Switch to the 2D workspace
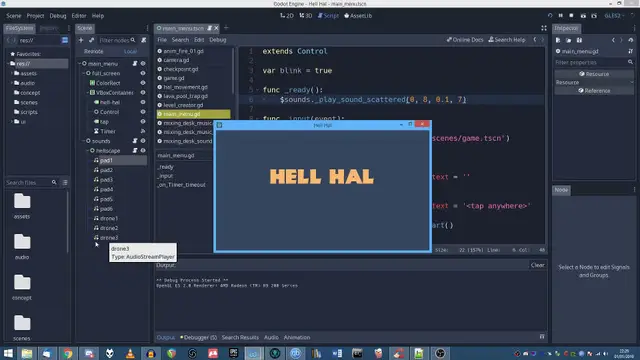Image resolution: width=640 pixels, height=360 pixels. point(287,16)
